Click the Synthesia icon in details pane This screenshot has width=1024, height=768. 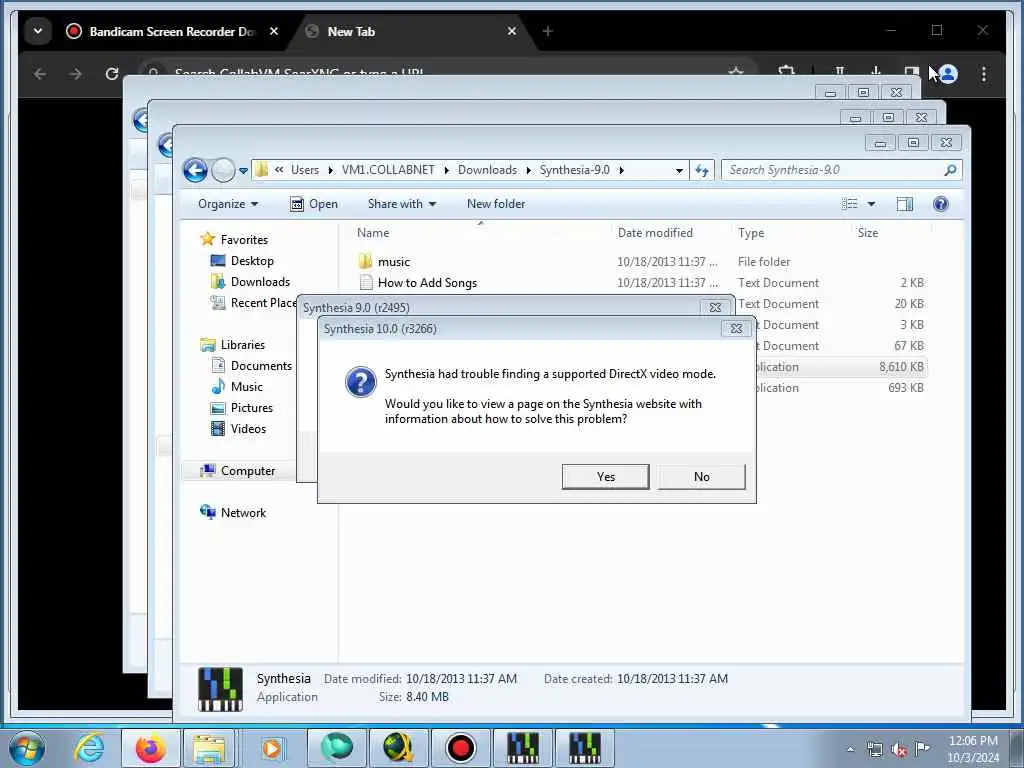[220, 688]
